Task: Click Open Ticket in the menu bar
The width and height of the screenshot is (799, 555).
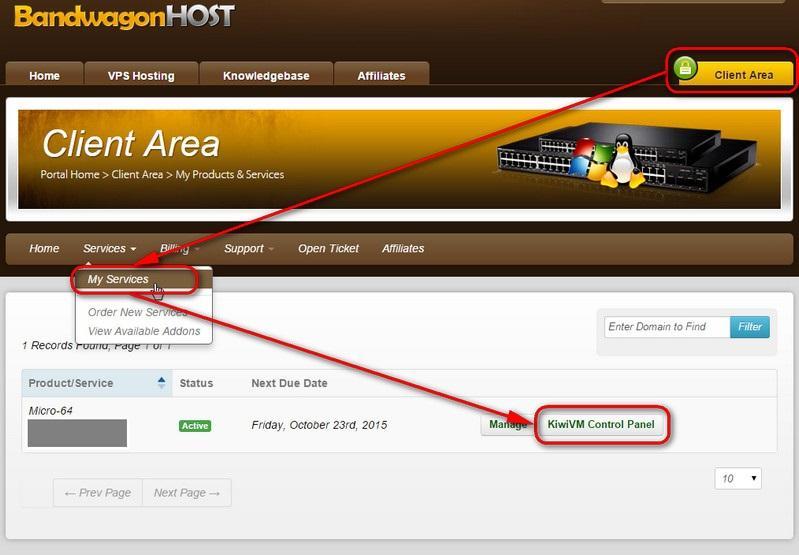Action: (x=328, y=248)
